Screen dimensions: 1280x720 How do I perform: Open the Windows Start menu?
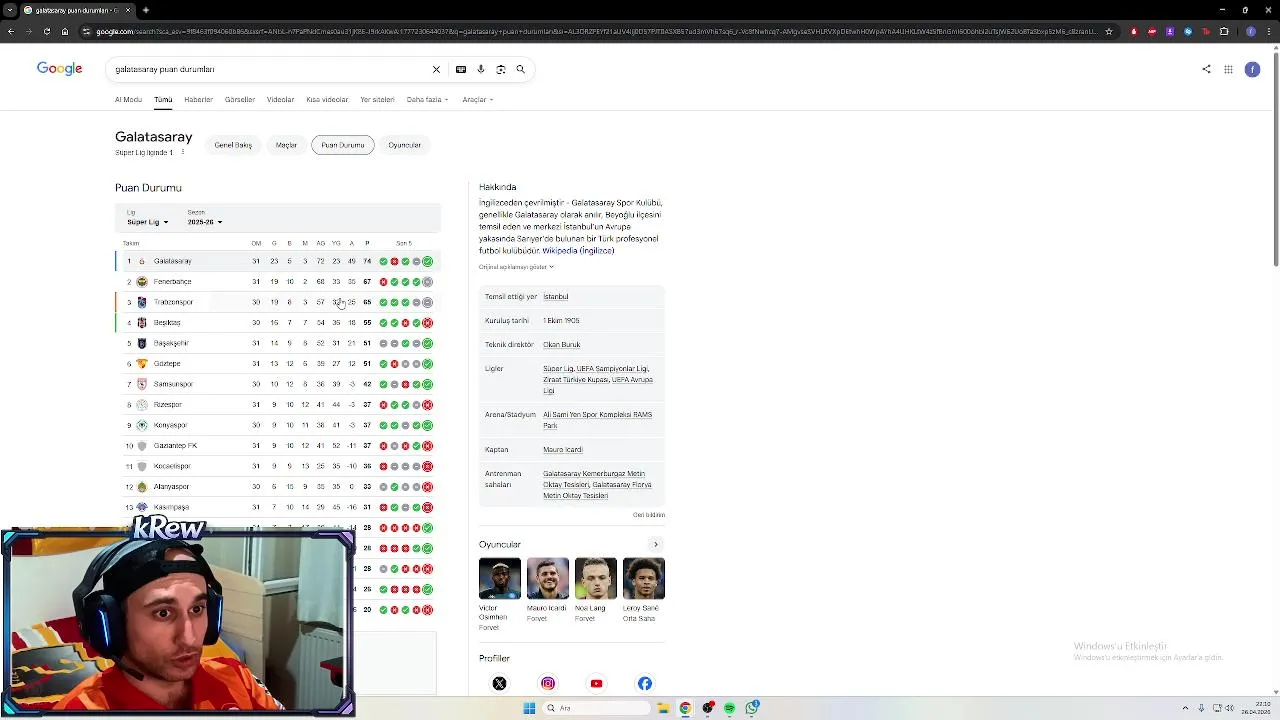[x=529, y=708]
